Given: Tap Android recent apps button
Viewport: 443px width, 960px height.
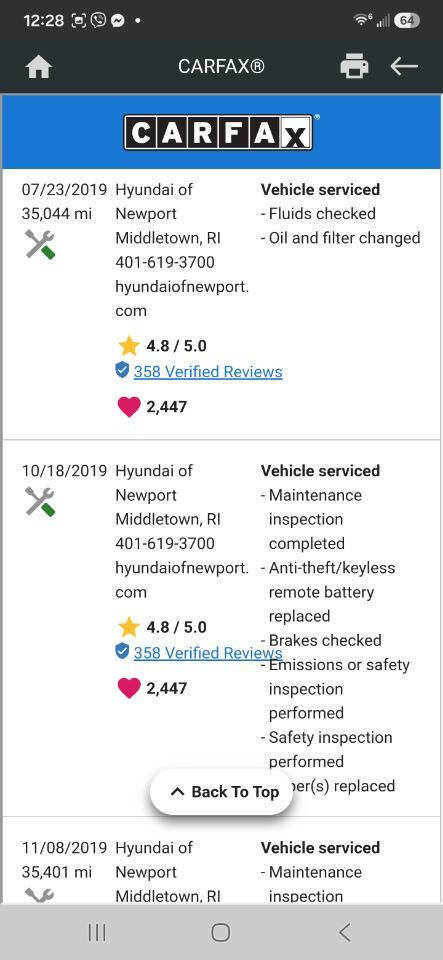Looking at the screenshot, I should pyautogui.click(x=97, y=932).
